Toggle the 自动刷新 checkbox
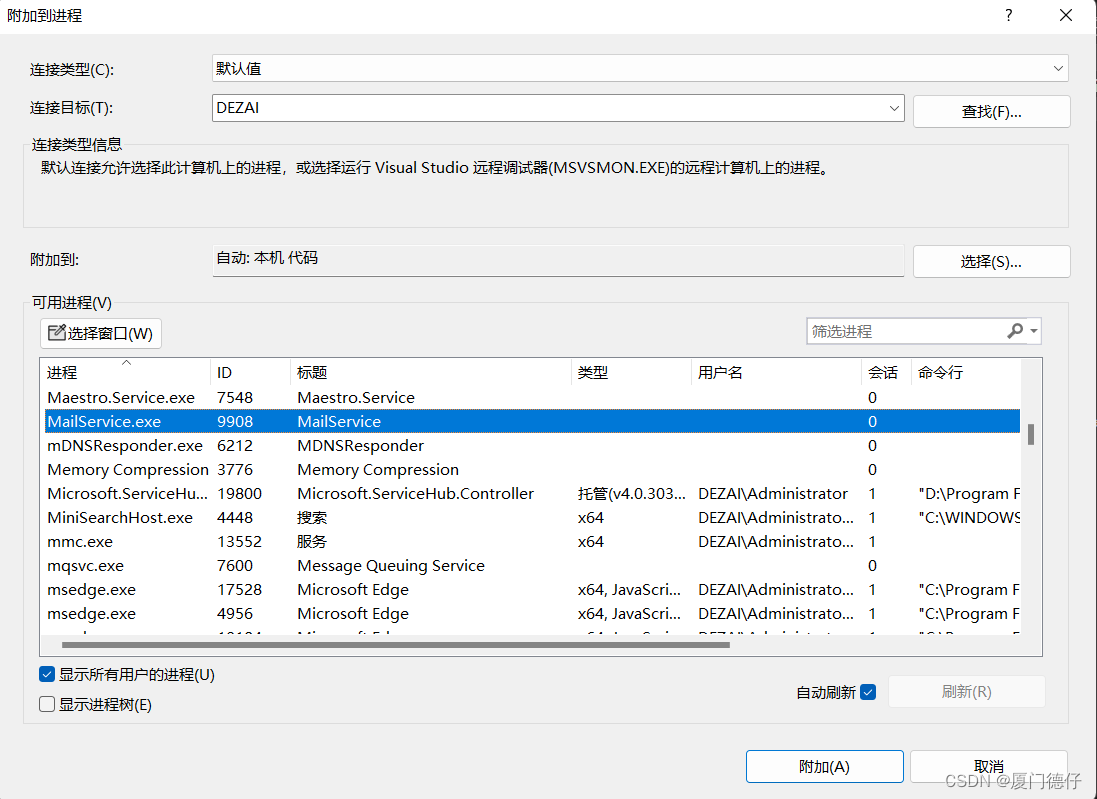This screenshot has width=1097, height=799. (868, 692)
